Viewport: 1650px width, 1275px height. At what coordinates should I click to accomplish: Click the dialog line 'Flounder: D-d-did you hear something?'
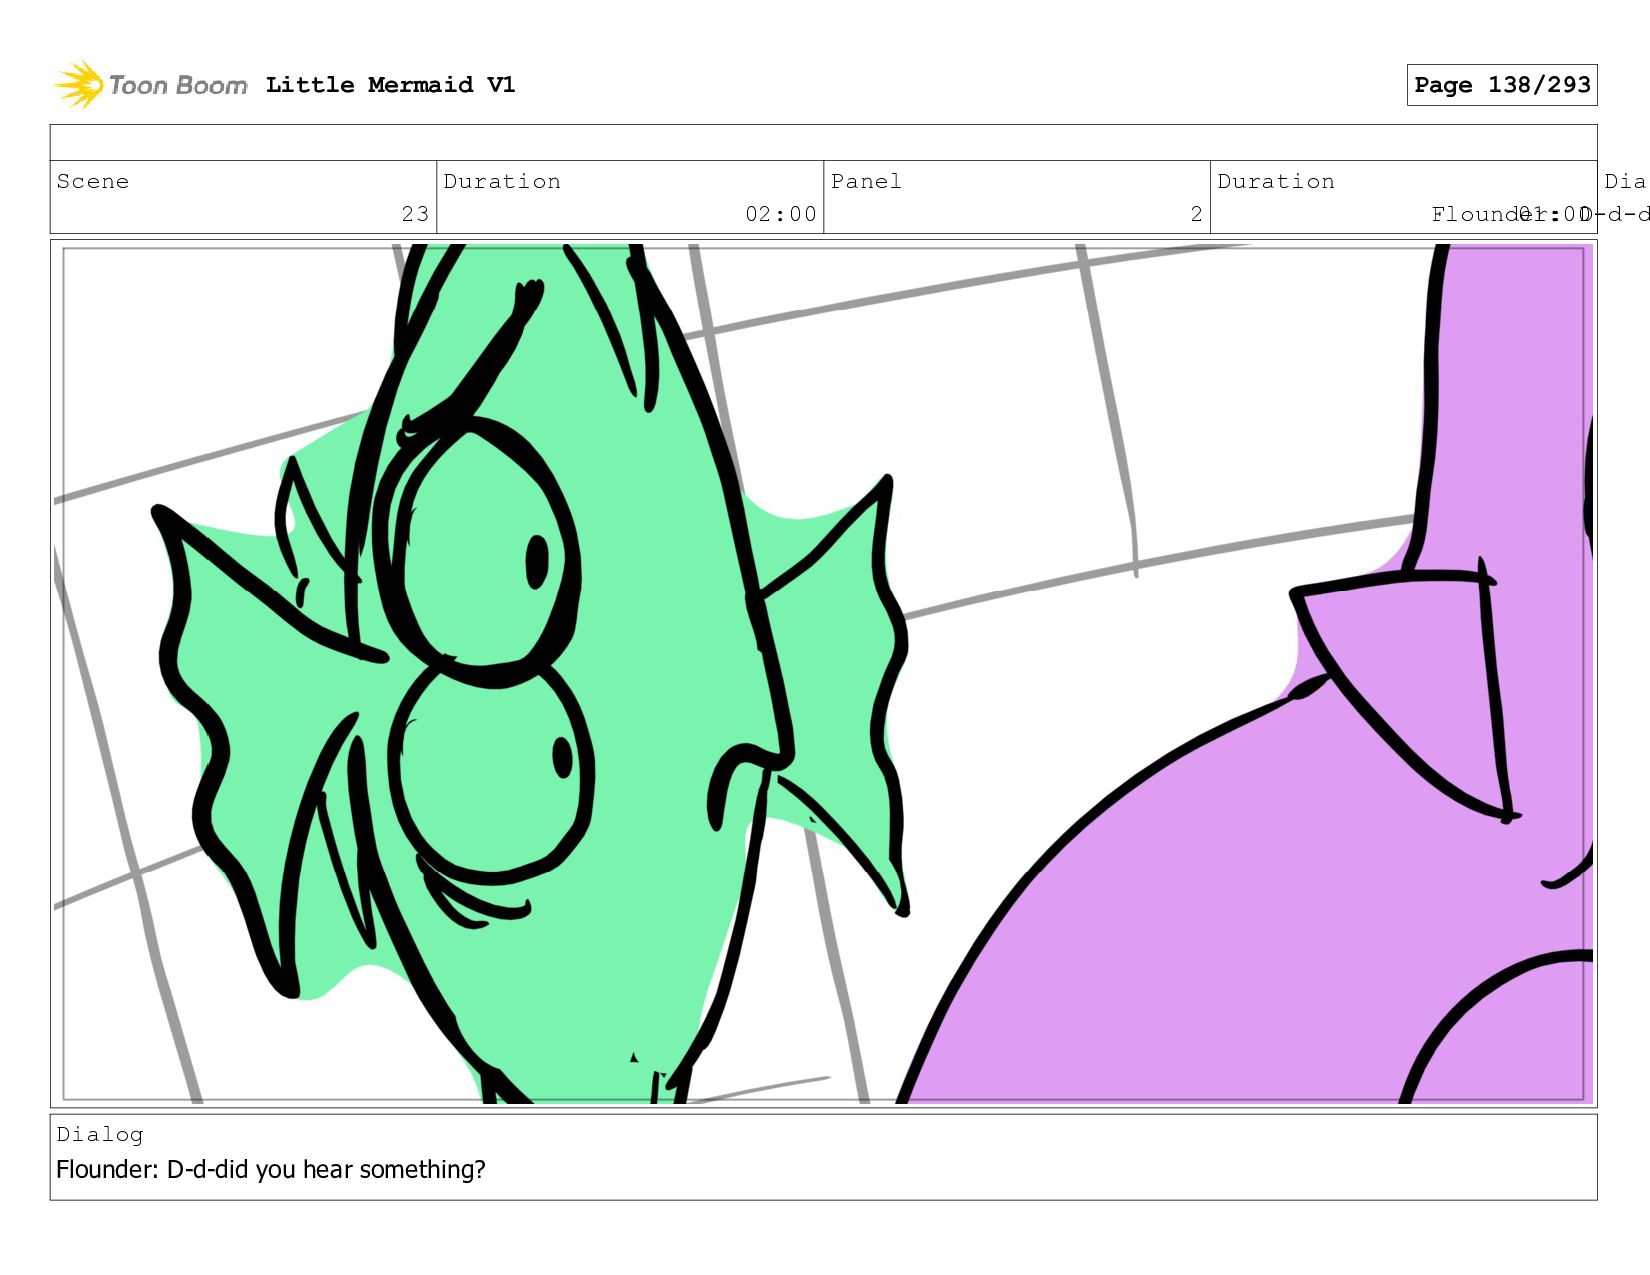tap(271, 1169)
